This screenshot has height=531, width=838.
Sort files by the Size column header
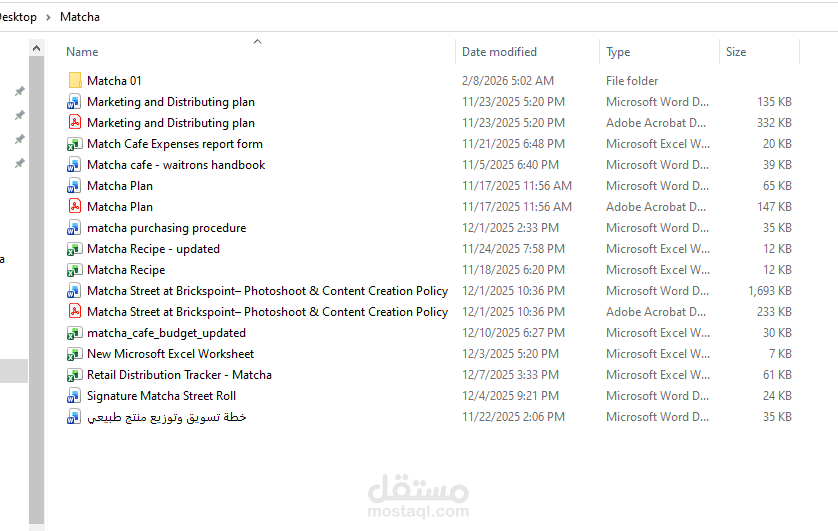coord(736,52)
